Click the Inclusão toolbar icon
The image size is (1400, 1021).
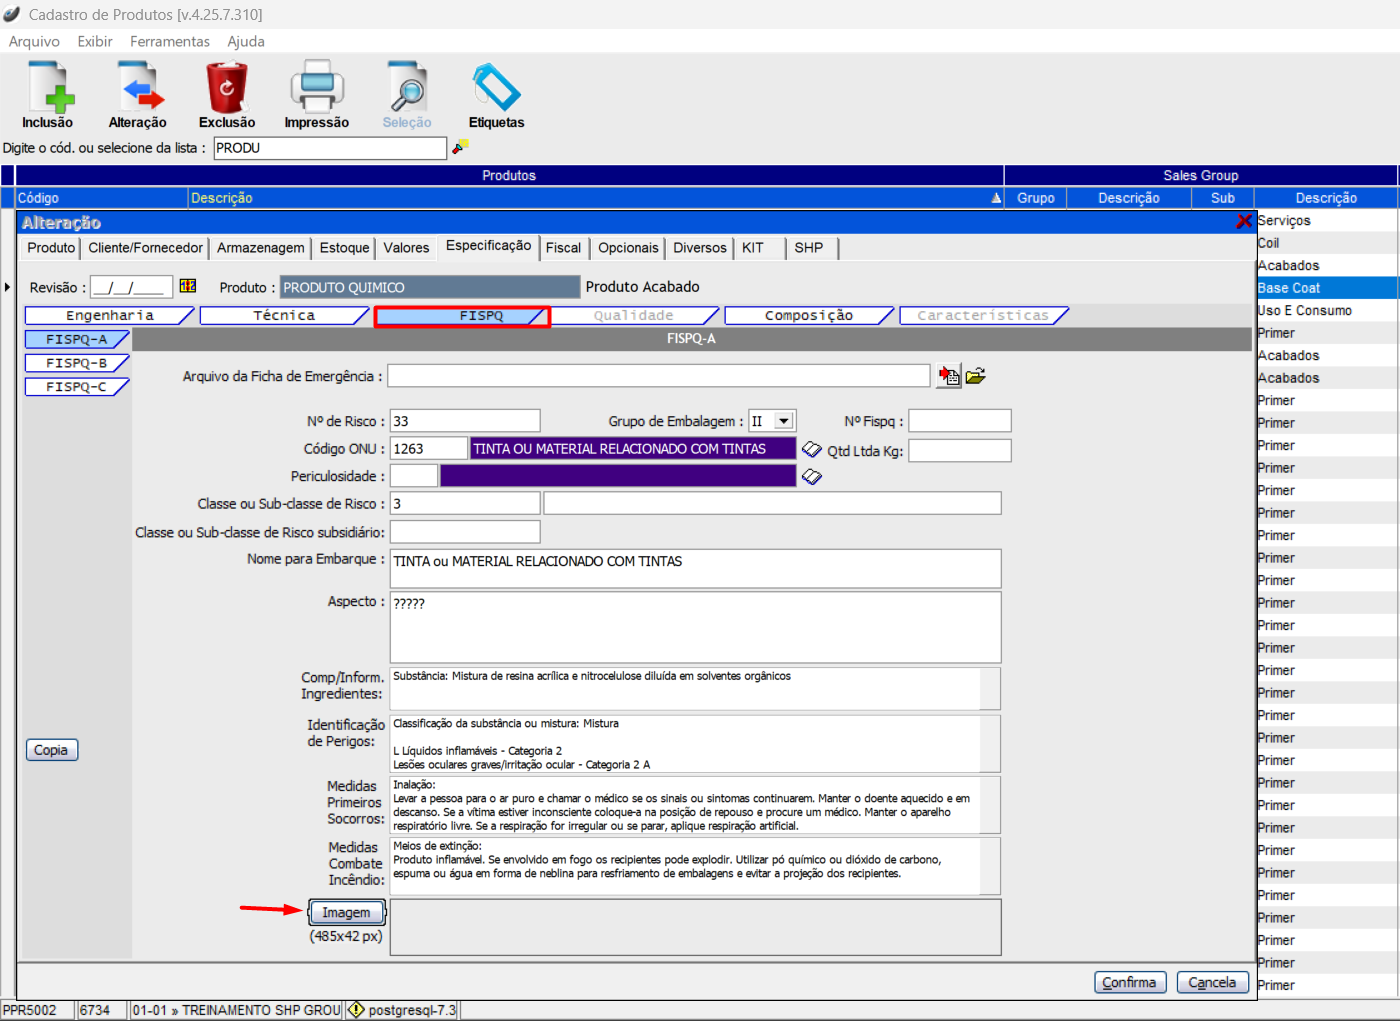[48, 88]
